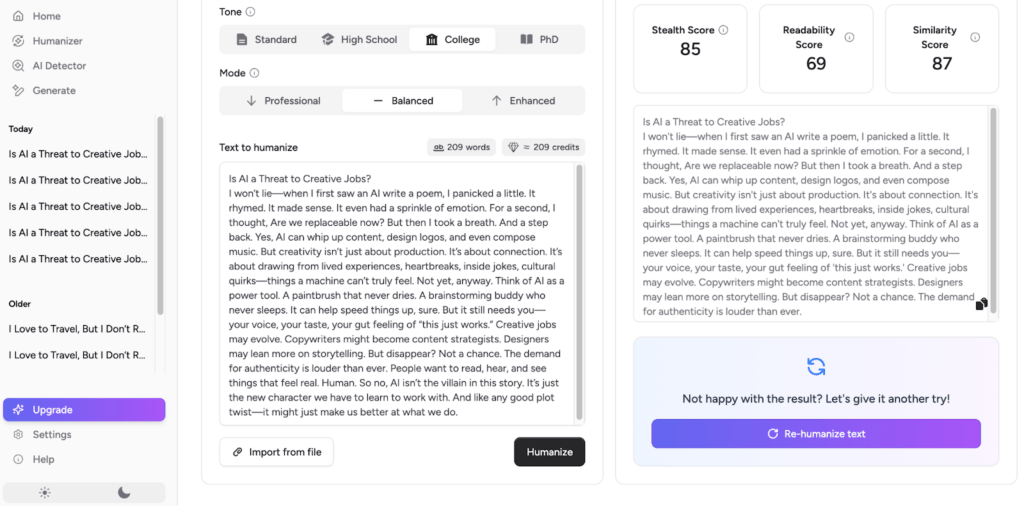This screenshot has height=506, width=1024.
Task: Click Re-humanize text button
Action: coord(815,434)
